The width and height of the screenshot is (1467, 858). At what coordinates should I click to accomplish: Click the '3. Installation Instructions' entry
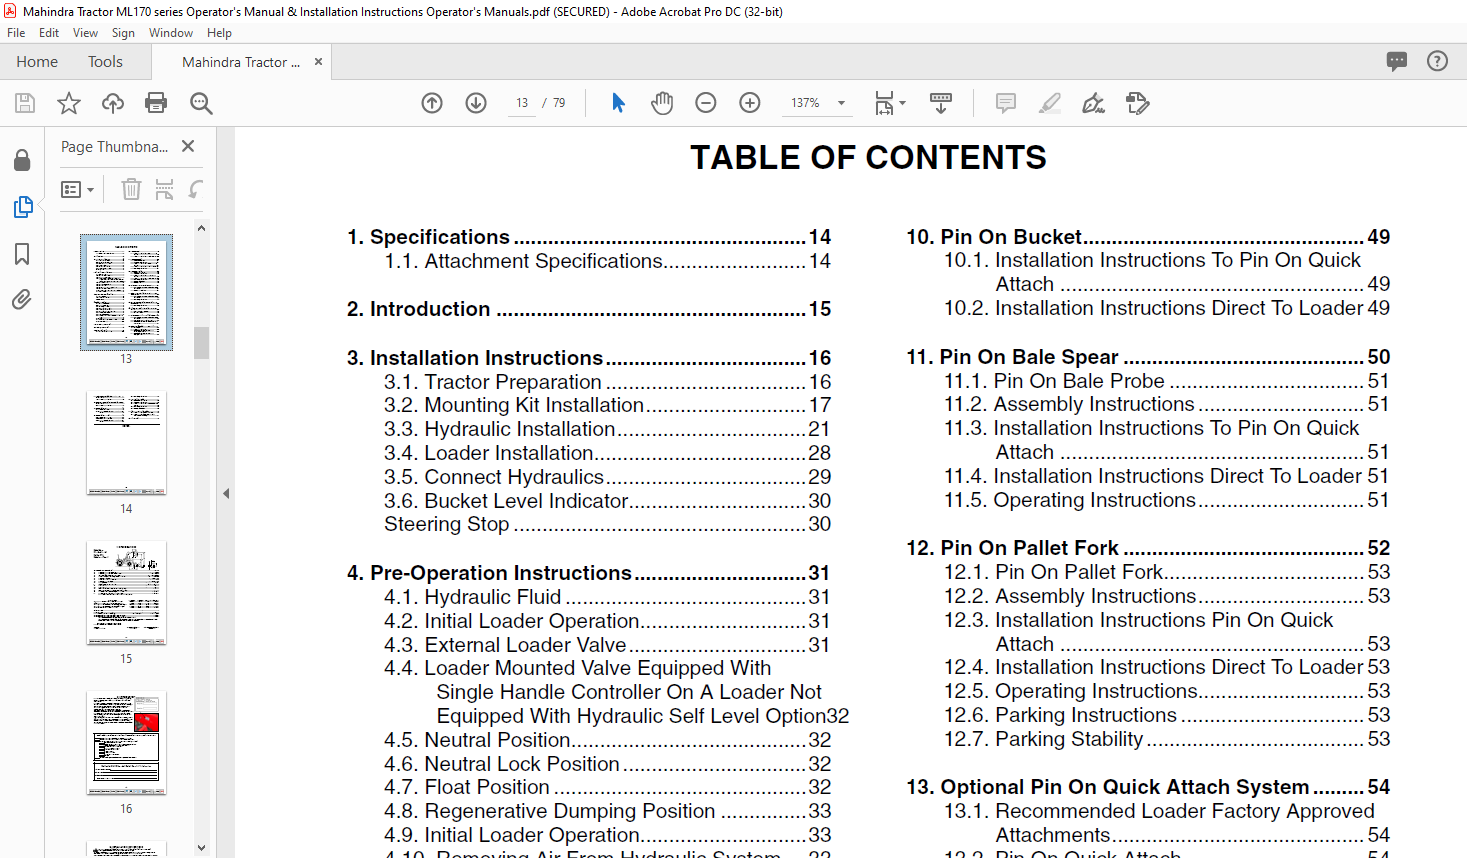point(589,358)
